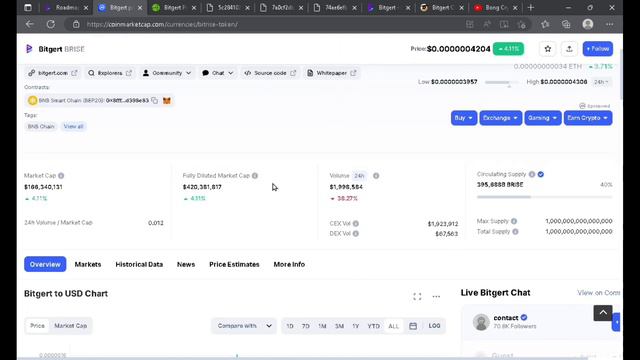Open browser collections icon
Viewport: 640px width, 360px height.
pyautogui.click(x=566, y=24)
